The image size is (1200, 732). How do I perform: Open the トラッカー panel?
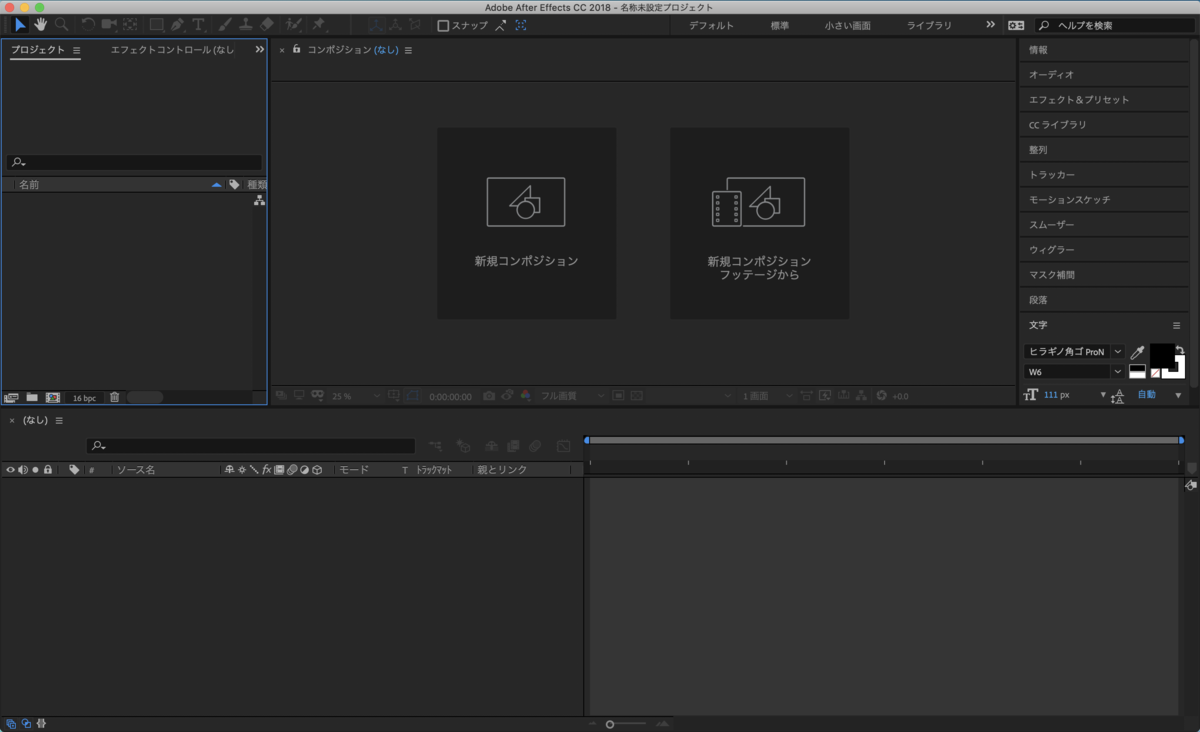tap(1105, 175)
